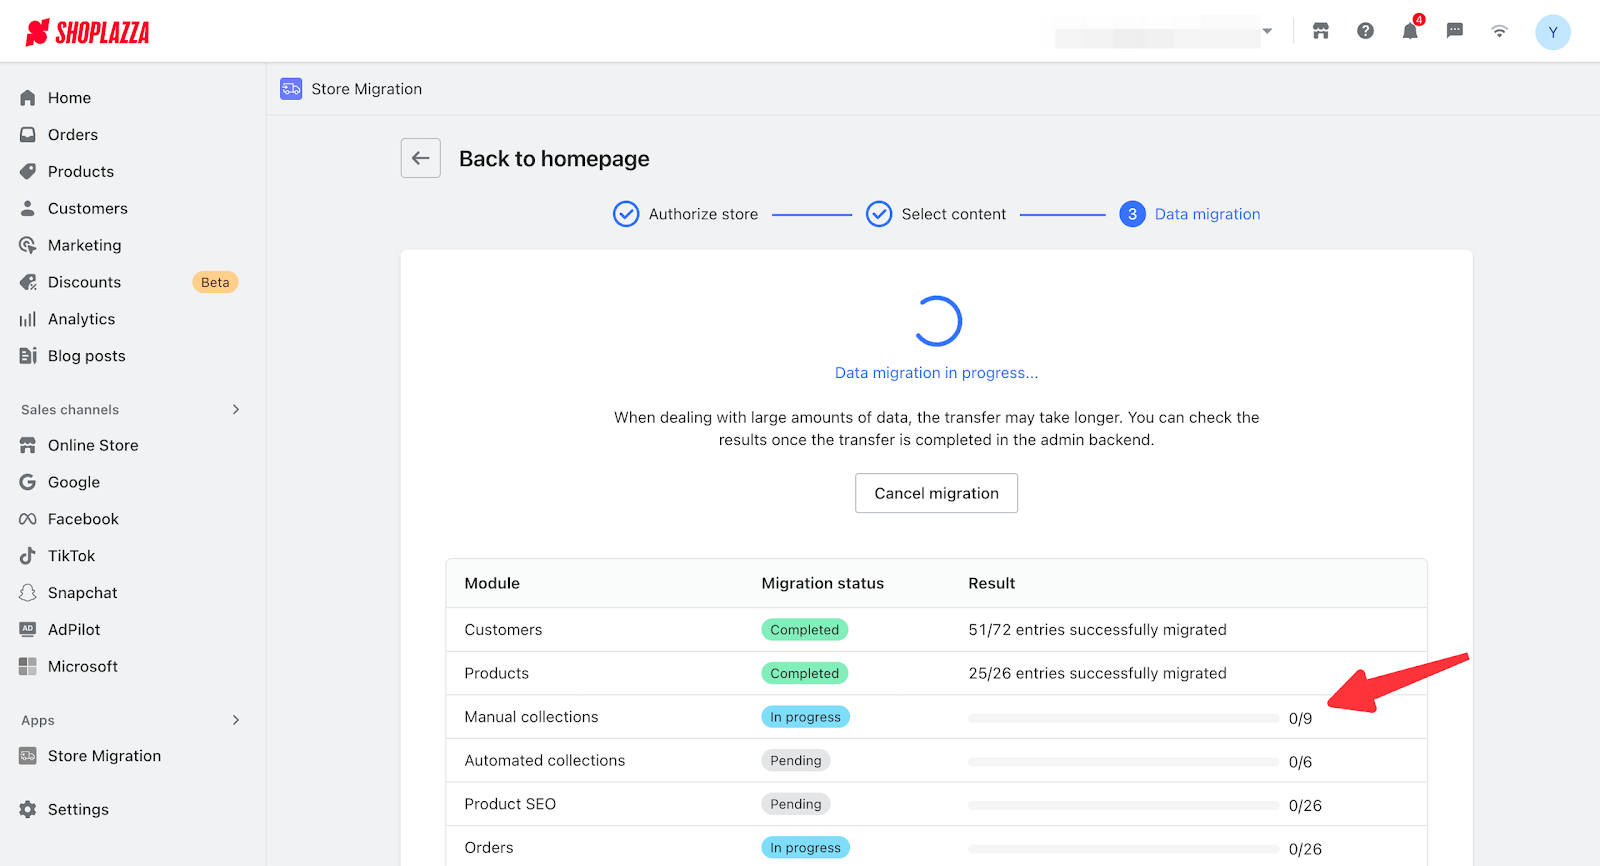This screenshot has height=866, width=1600.
Task: Go to Analytics in the sidebar
Action: pos(81,319)
